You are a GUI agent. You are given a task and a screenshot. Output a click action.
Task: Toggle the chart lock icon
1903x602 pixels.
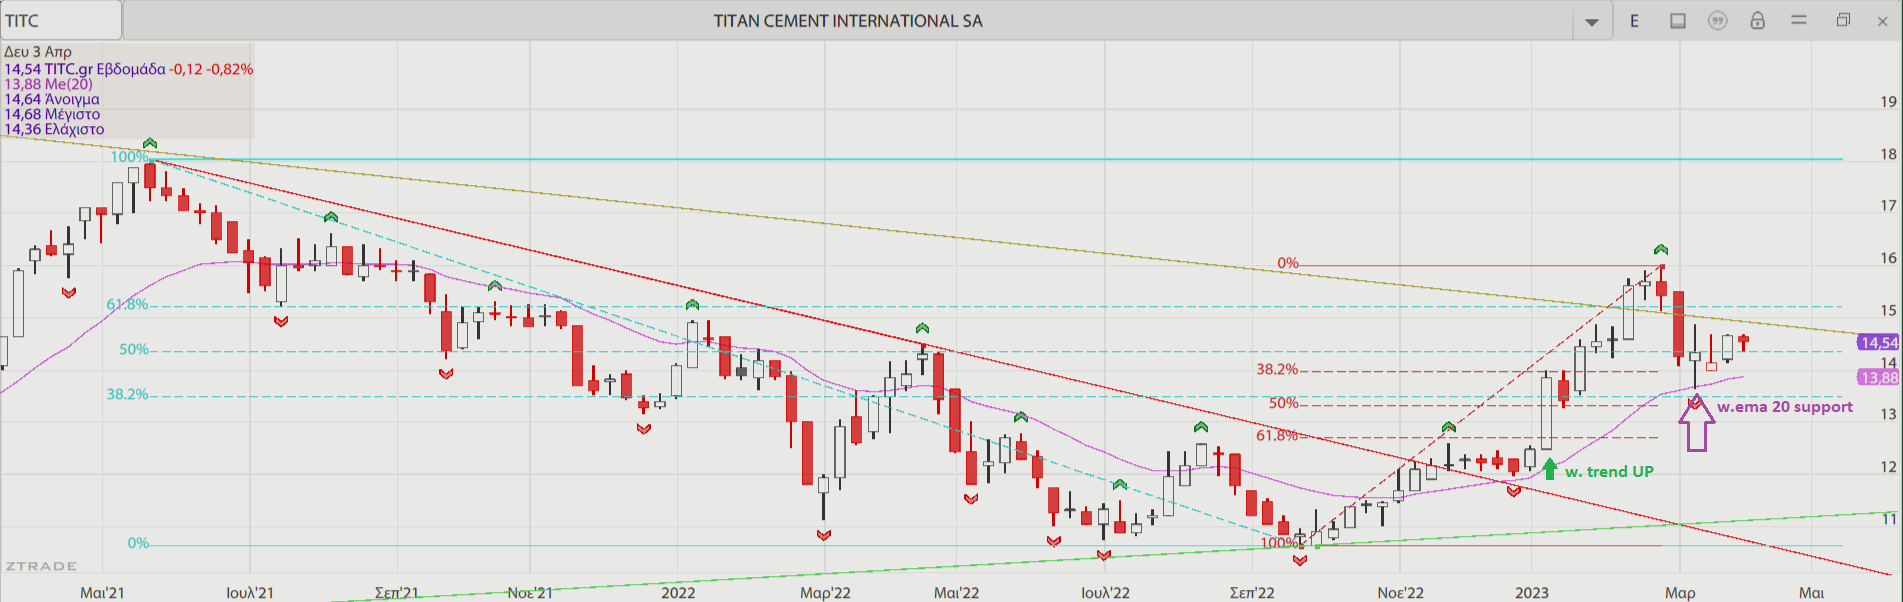(1757, 20)
